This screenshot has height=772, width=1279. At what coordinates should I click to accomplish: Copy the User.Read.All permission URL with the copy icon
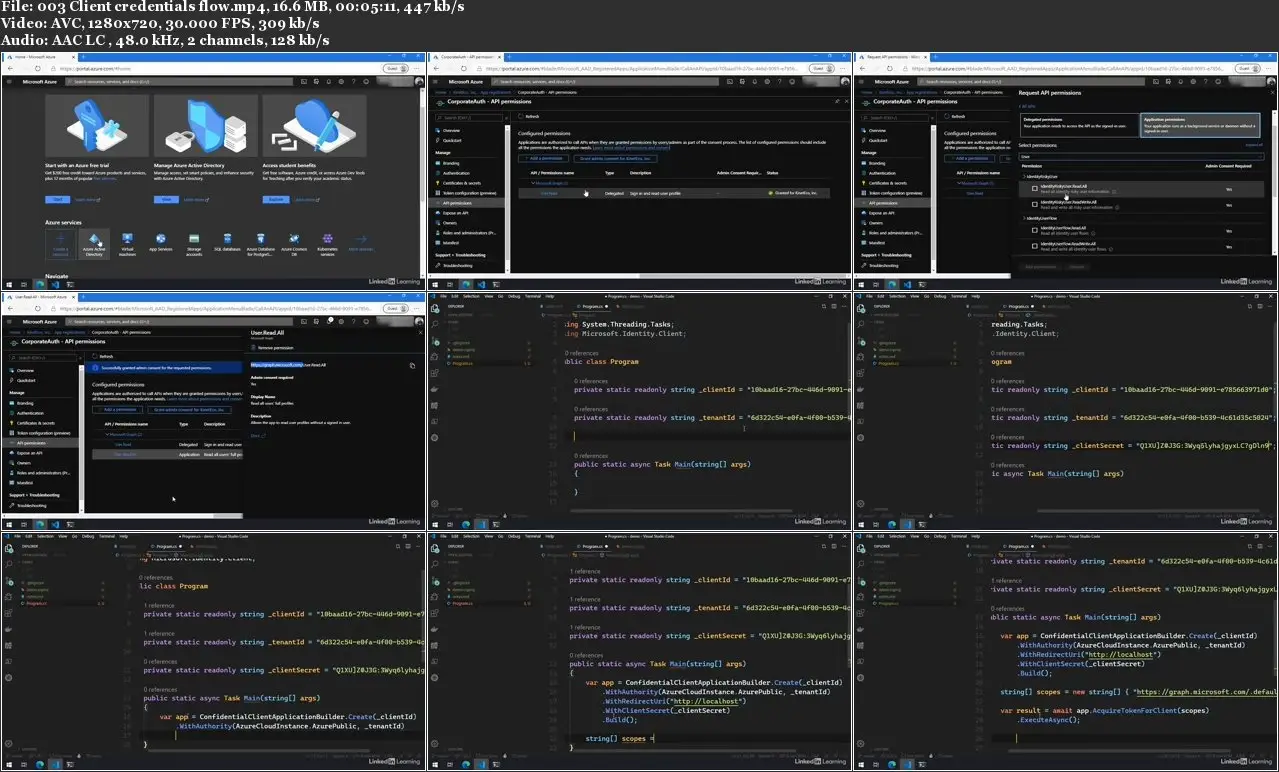pyautogui.click(x=413, y=365)
